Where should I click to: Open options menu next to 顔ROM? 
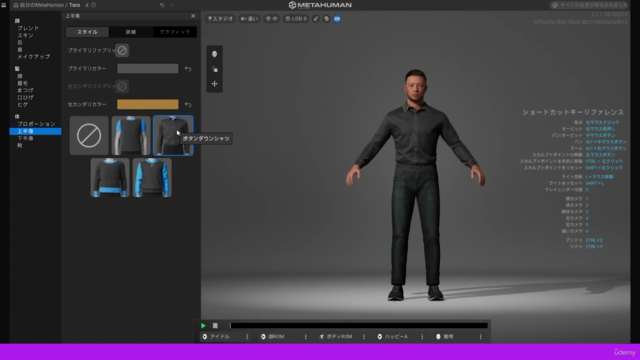click(x=305, y=337)
